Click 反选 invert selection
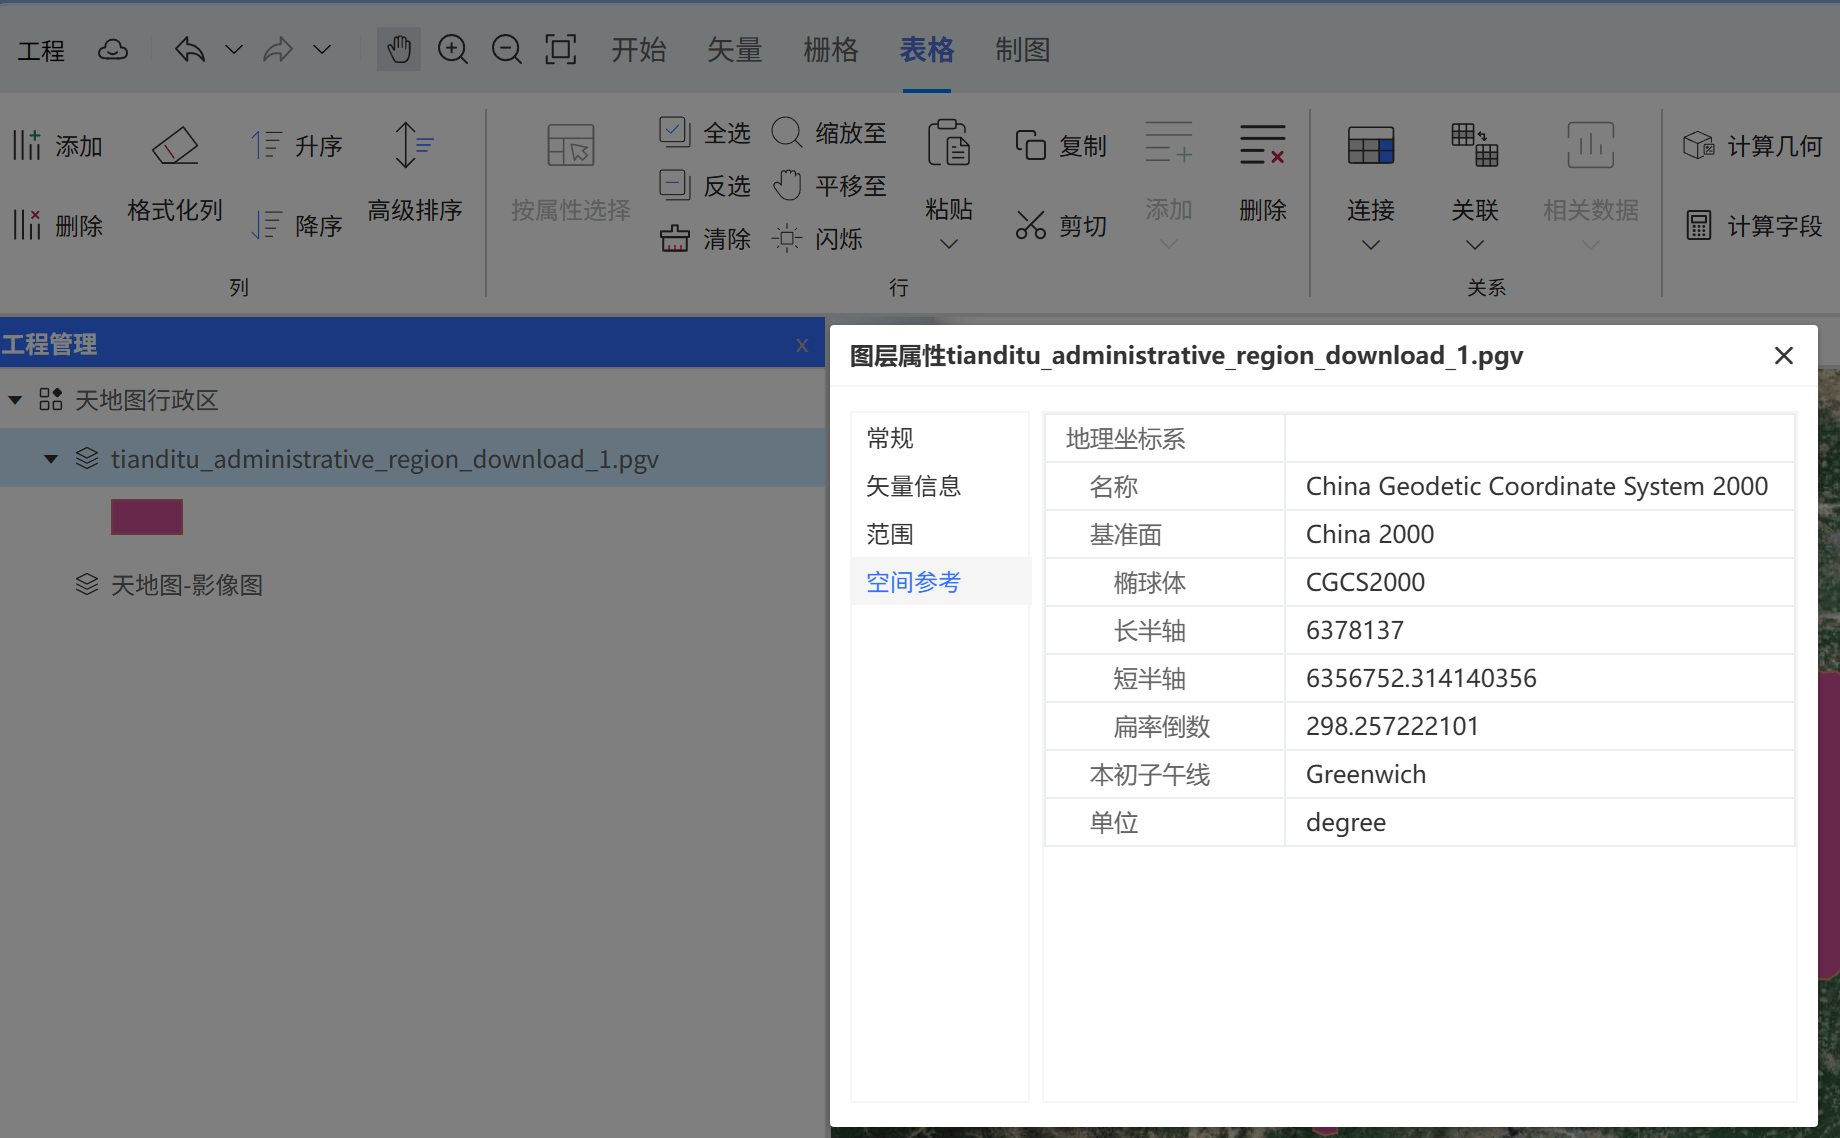Image resolution: width=1840 pixels, height=1138 pixels. click(x=705, y=186)
